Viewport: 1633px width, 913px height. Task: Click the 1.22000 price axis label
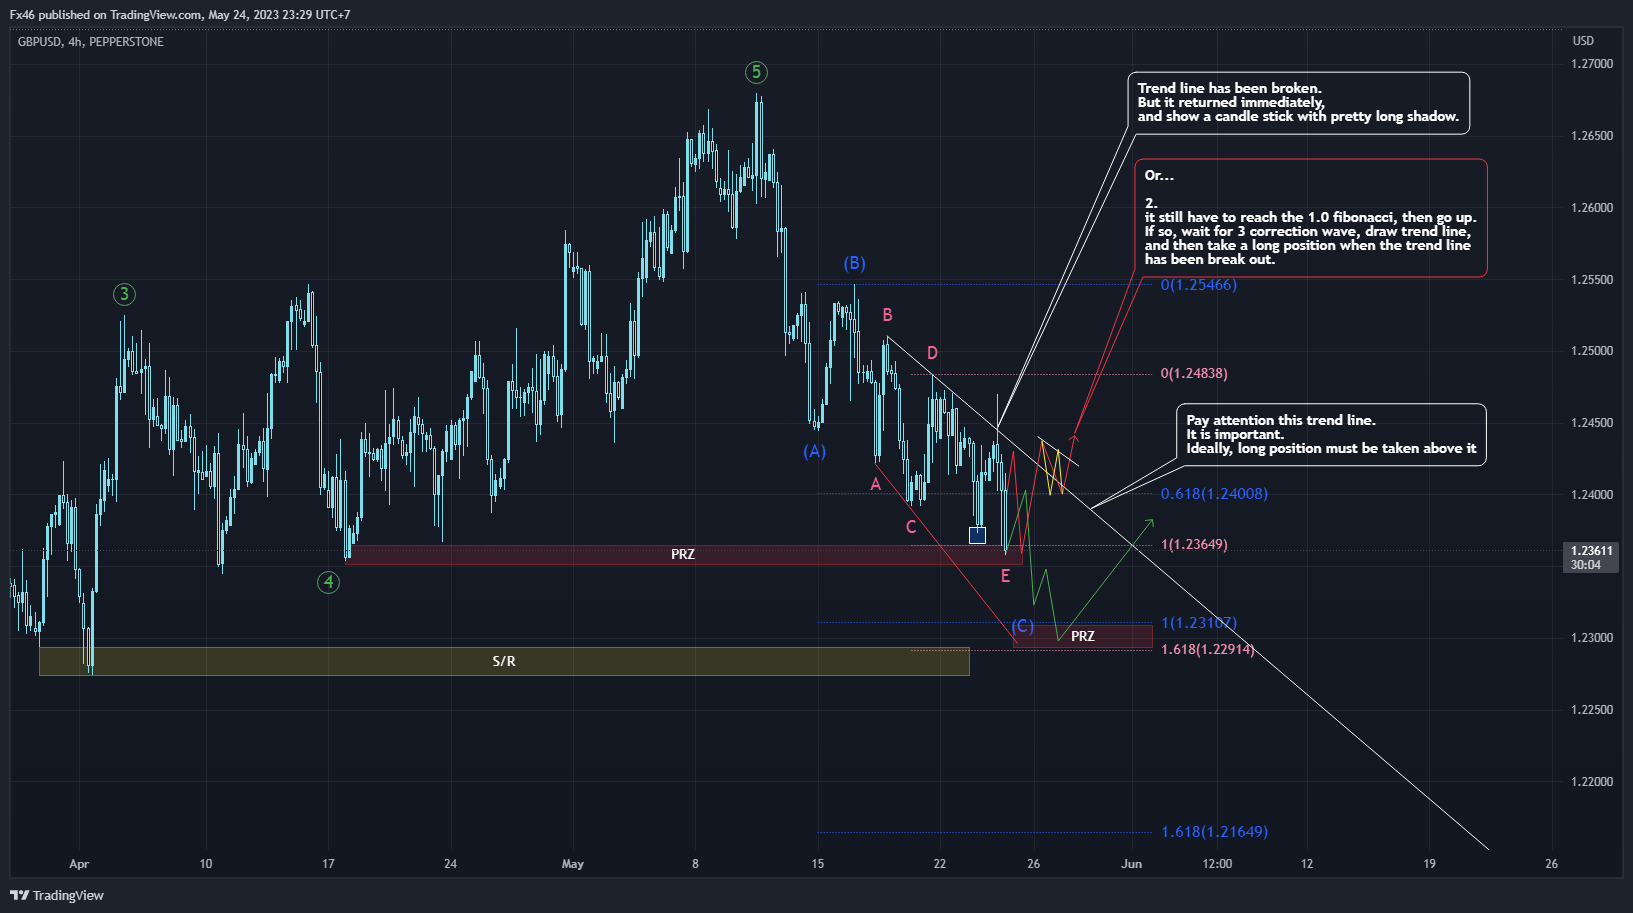click(x=1592, y=782)
